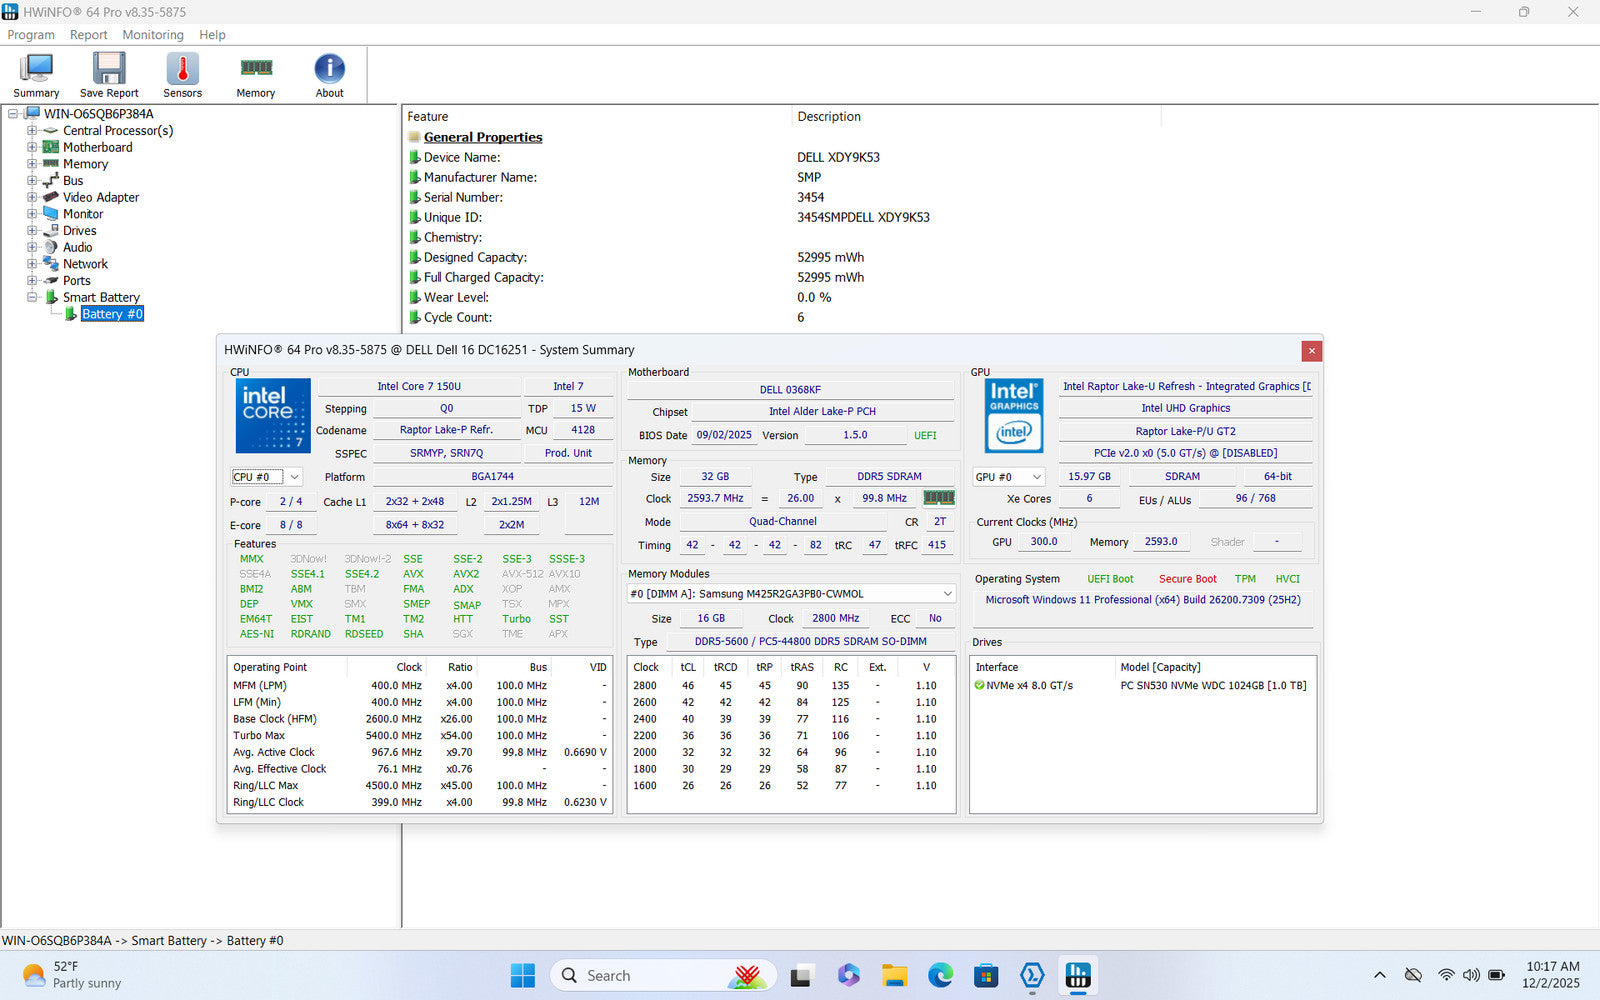Open the DIMM memory module dropdown
The image size is (1600, 1000).
[x=790, y=594]
